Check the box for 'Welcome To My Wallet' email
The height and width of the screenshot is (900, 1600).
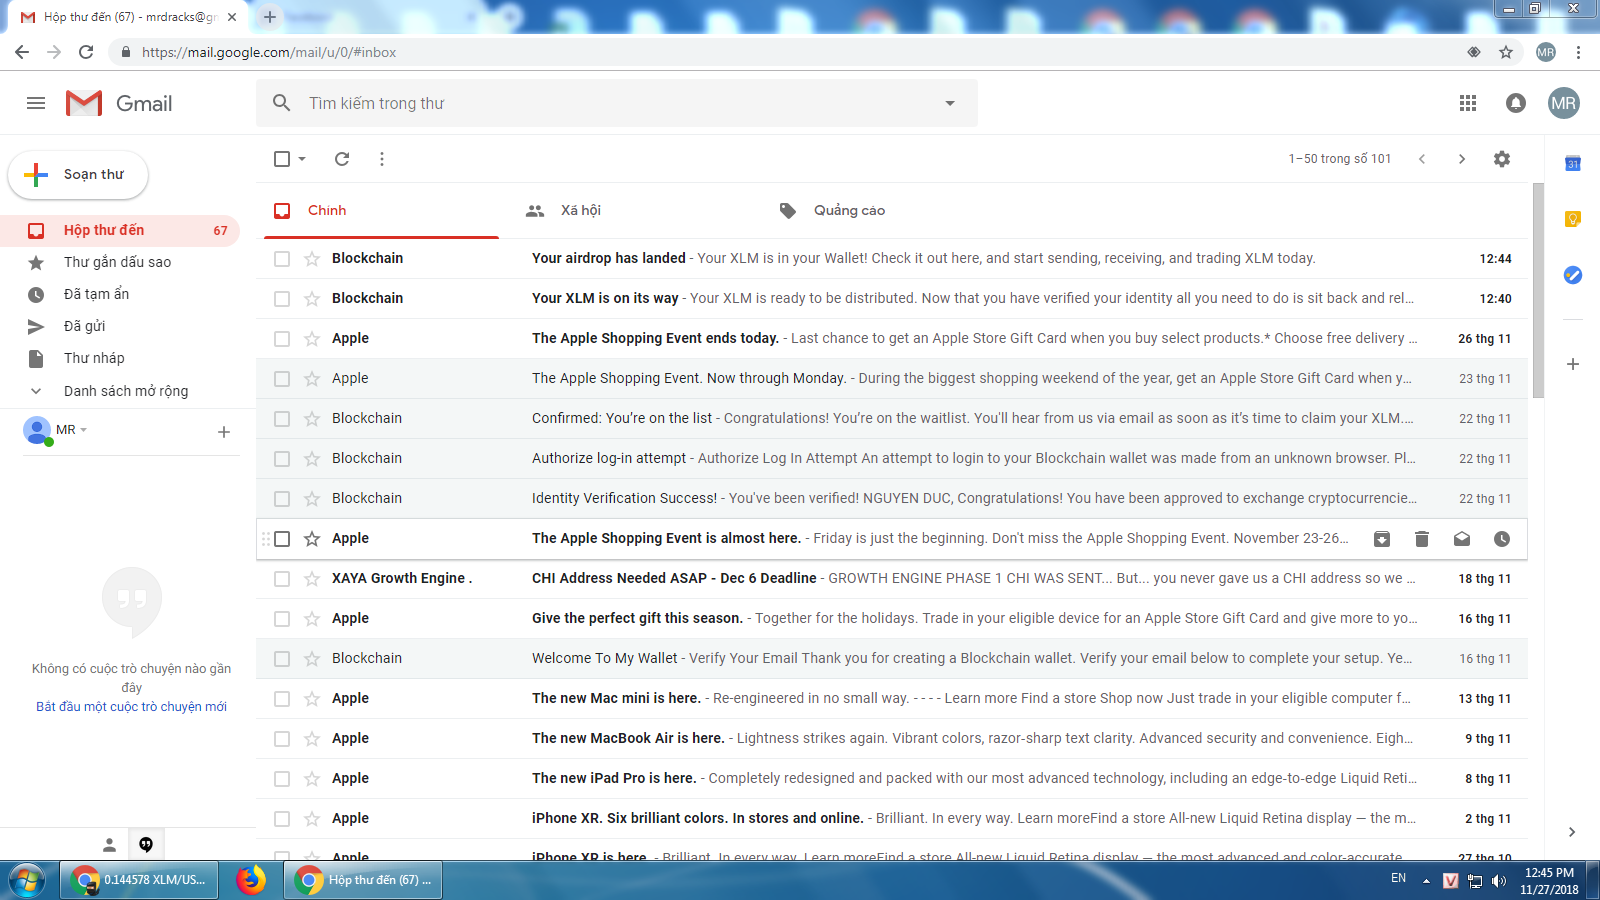[x=282, y=659]
